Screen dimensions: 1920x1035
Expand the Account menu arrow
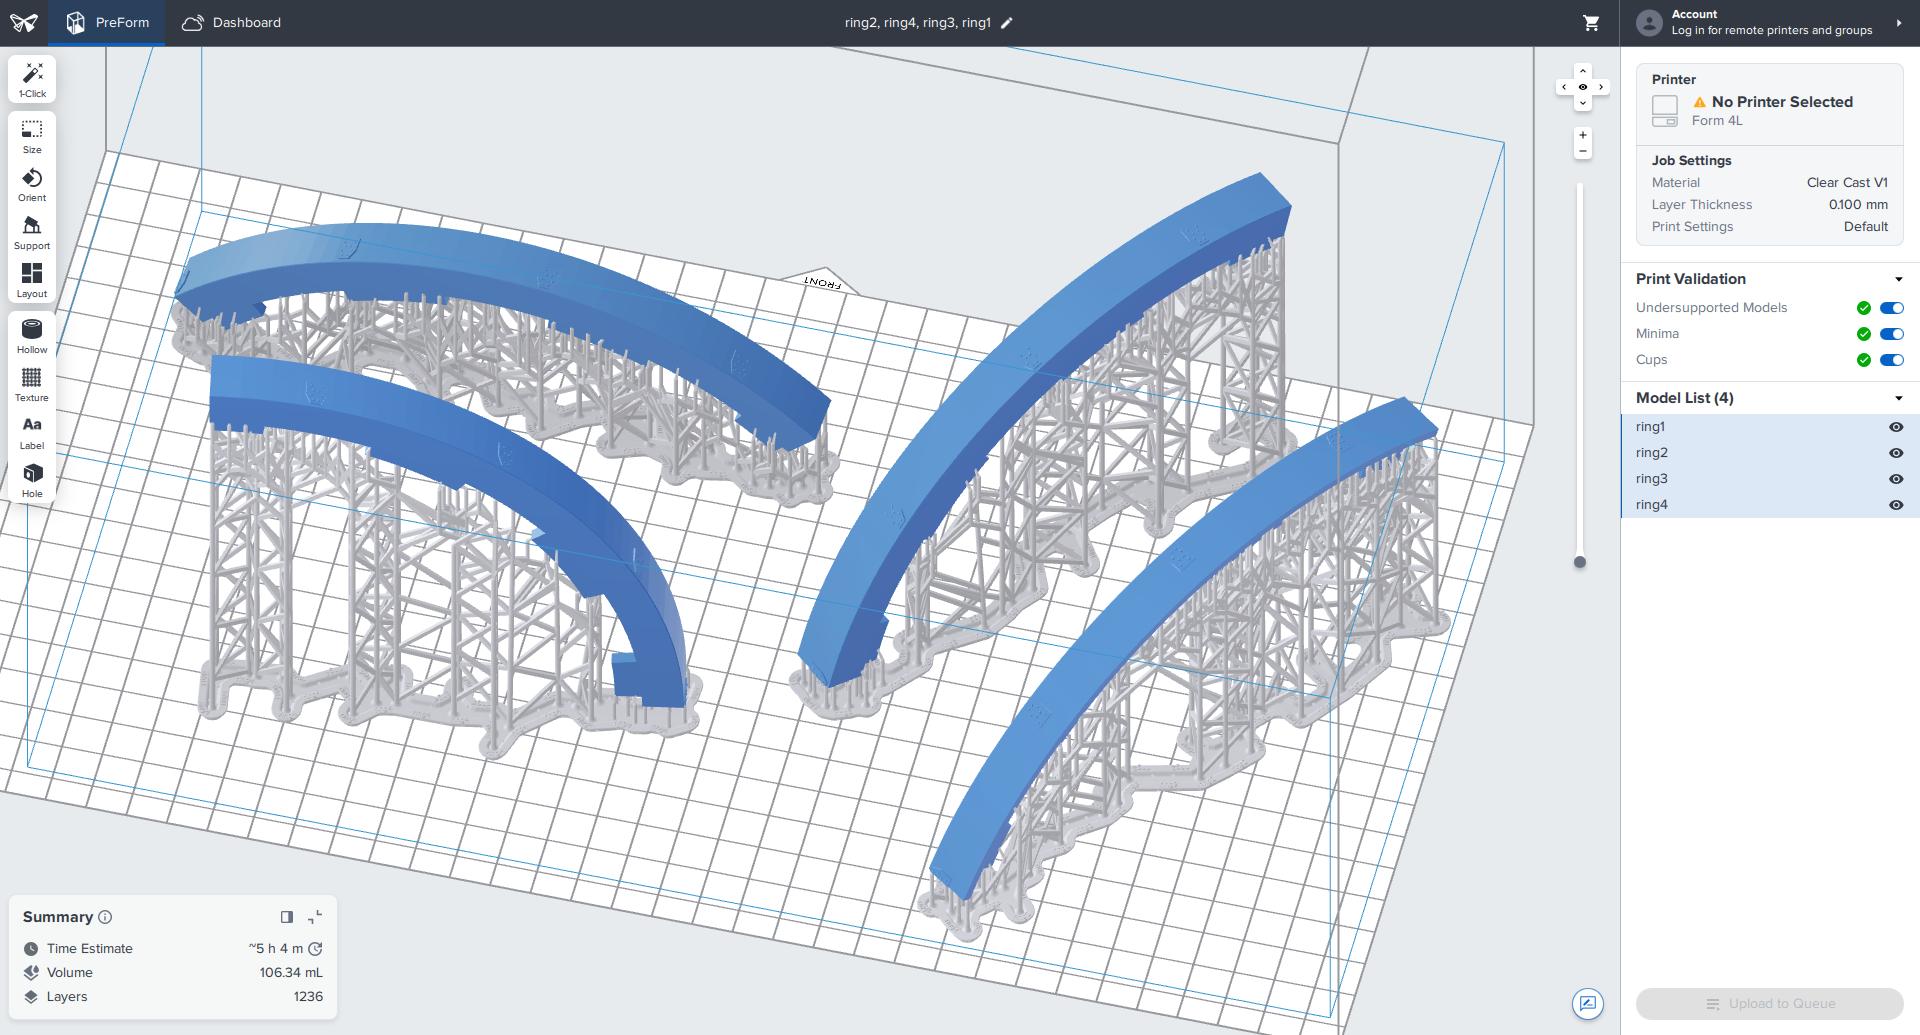[1899, 23]
